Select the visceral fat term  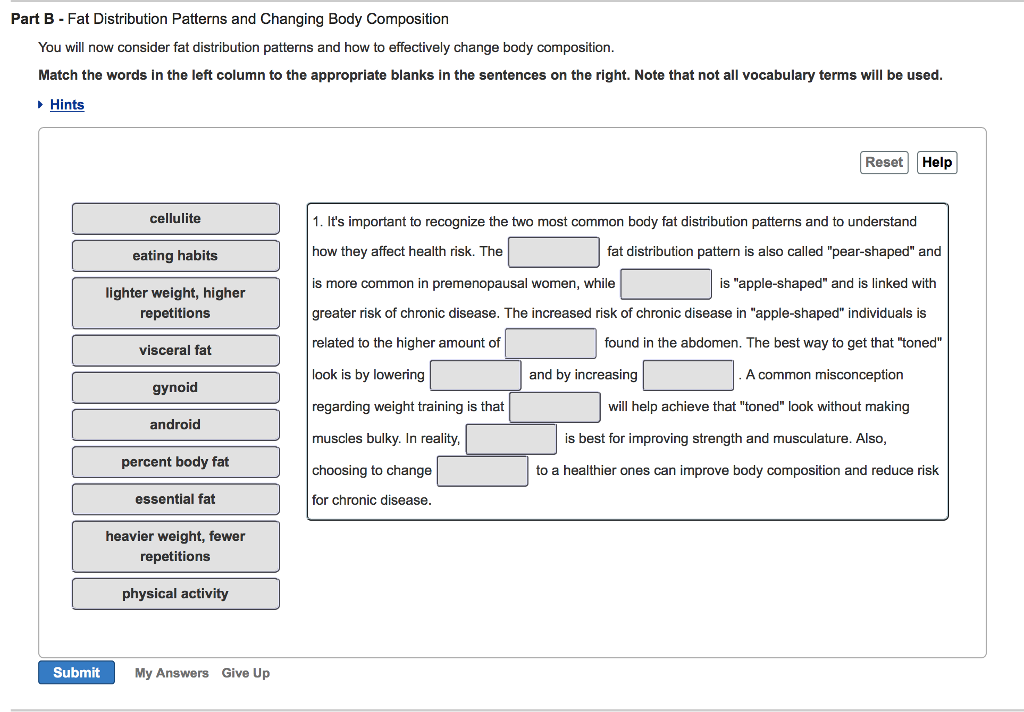pos(175,350)
